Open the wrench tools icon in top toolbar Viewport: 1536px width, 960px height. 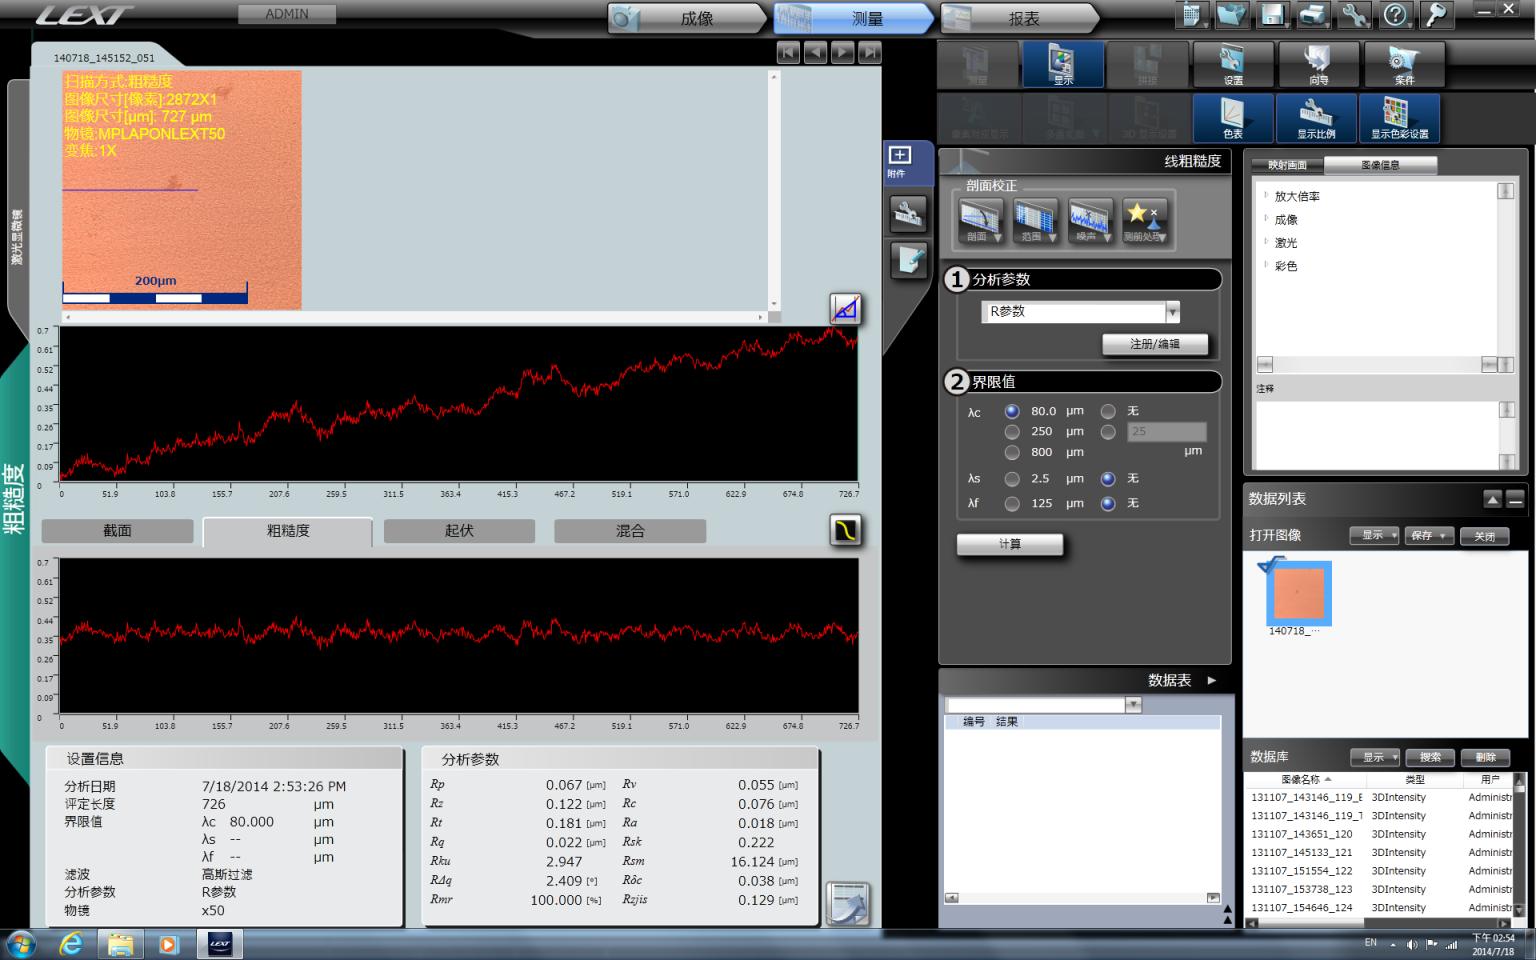[x=1354, y=15]
